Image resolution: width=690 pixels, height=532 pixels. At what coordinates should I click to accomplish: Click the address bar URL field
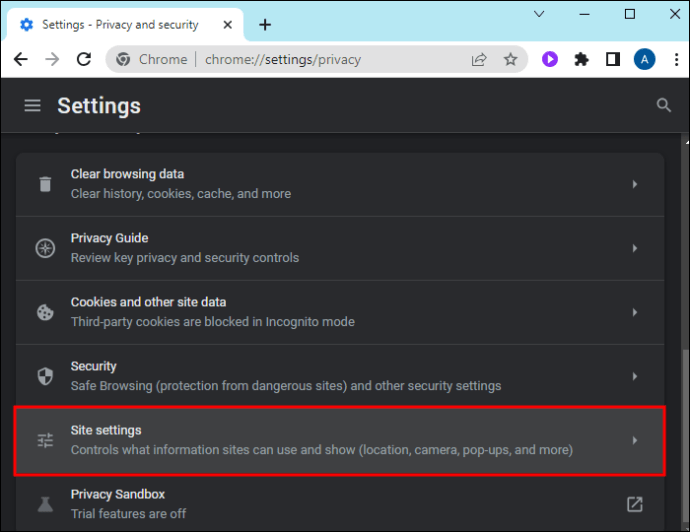[330, 59]
